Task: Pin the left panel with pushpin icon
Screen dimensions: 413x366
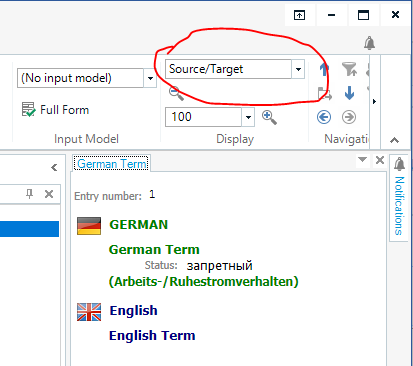Action: pyautogui.click(x=30, y=194)
